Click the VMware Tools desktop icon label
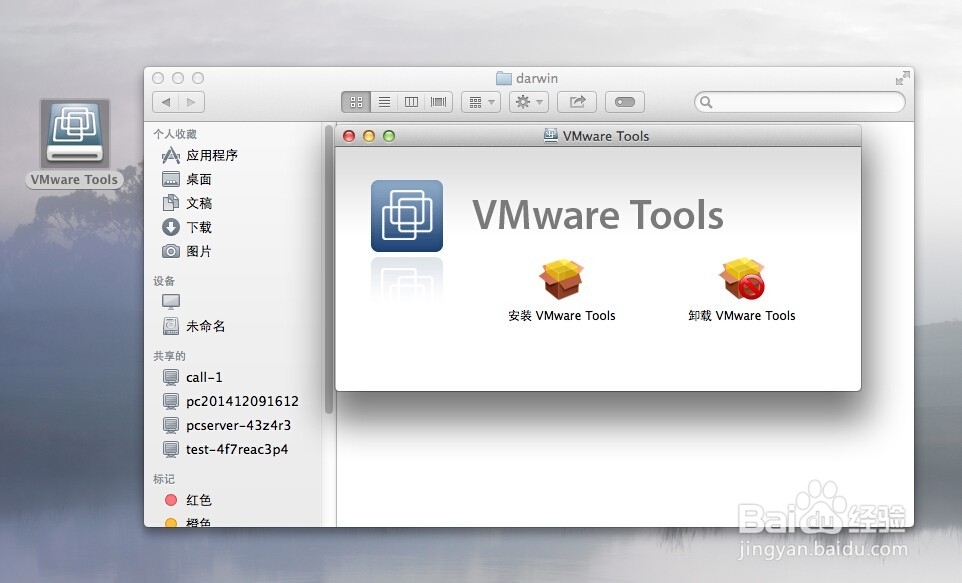The height and width of the screenshot is (583, 962). pos(74,180)
